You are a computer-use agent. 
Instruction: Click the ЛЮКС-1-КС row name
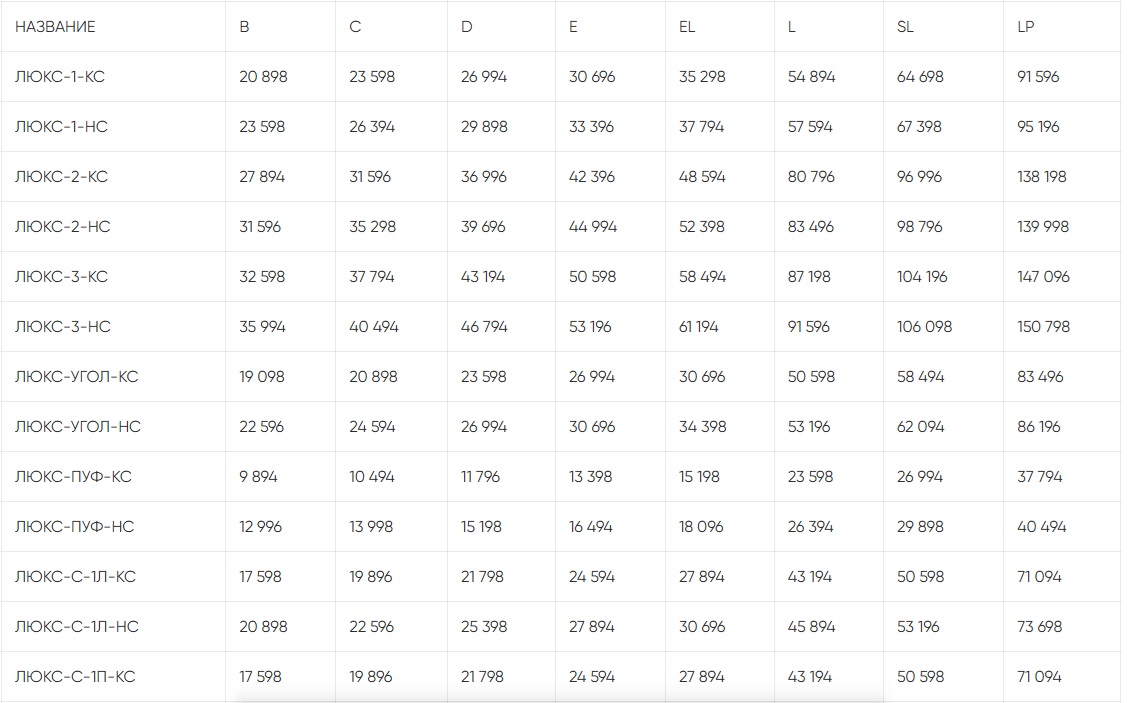pos(60,77)
